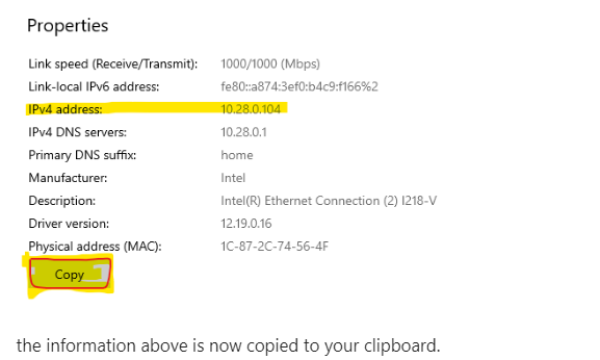Click the Primary DNS suffix label

point(82,155)
